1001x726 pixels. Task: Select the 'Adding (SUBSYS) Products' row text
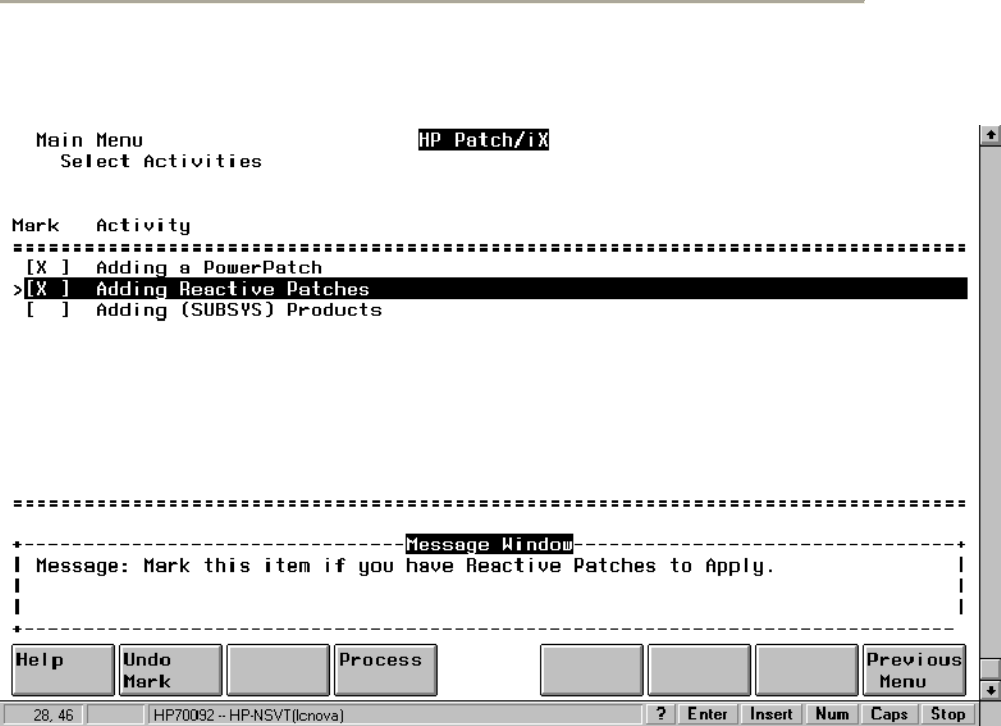pos(239,310)
